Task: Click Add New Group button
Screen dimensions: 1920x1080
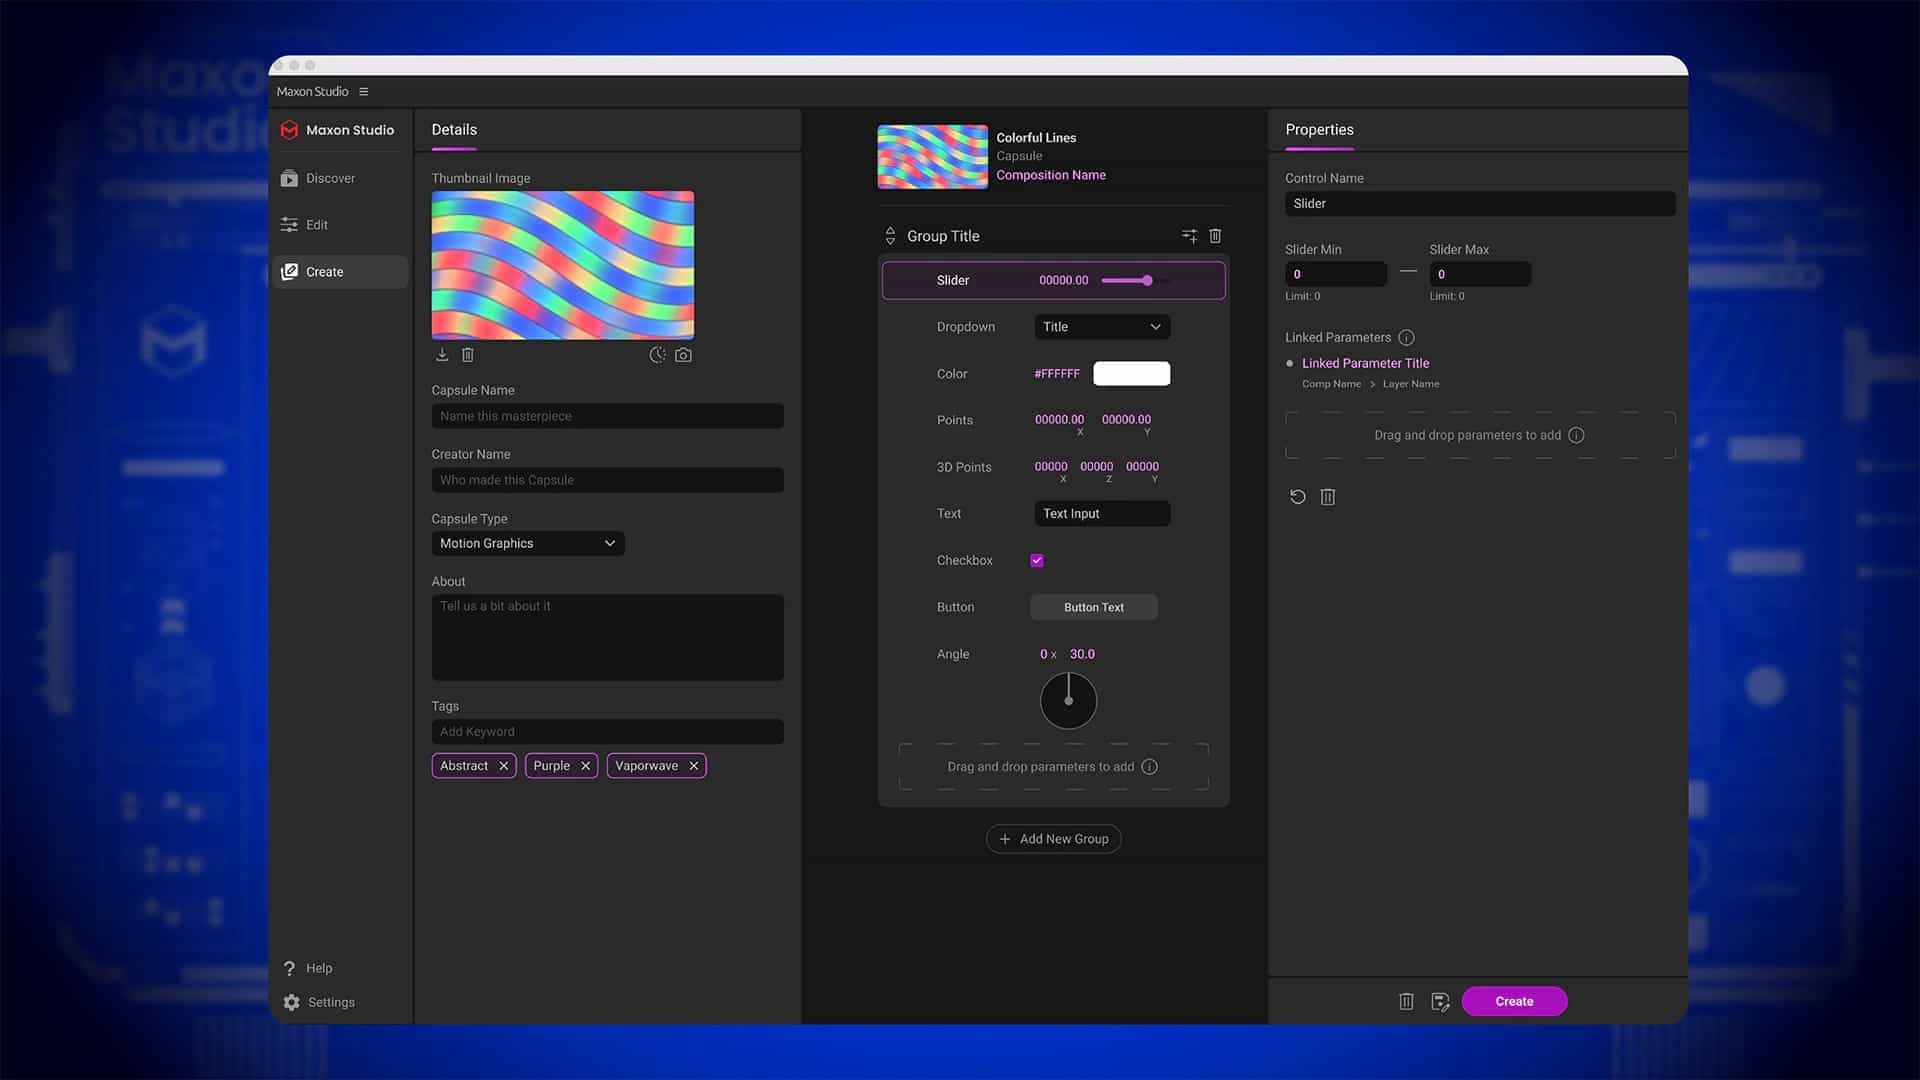Action: tap(1053, 839)
